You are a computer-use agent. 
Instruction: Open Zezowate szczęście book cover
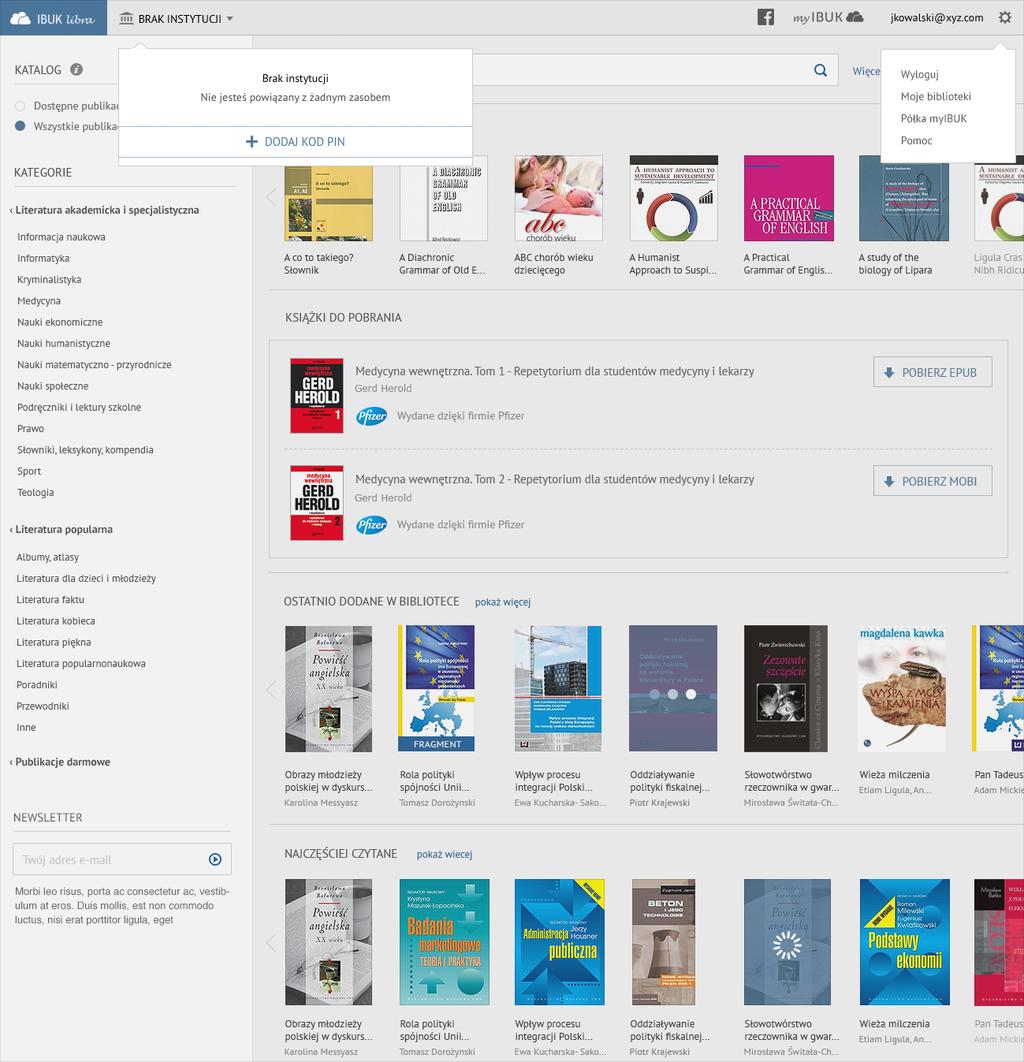tap(786, 688)
